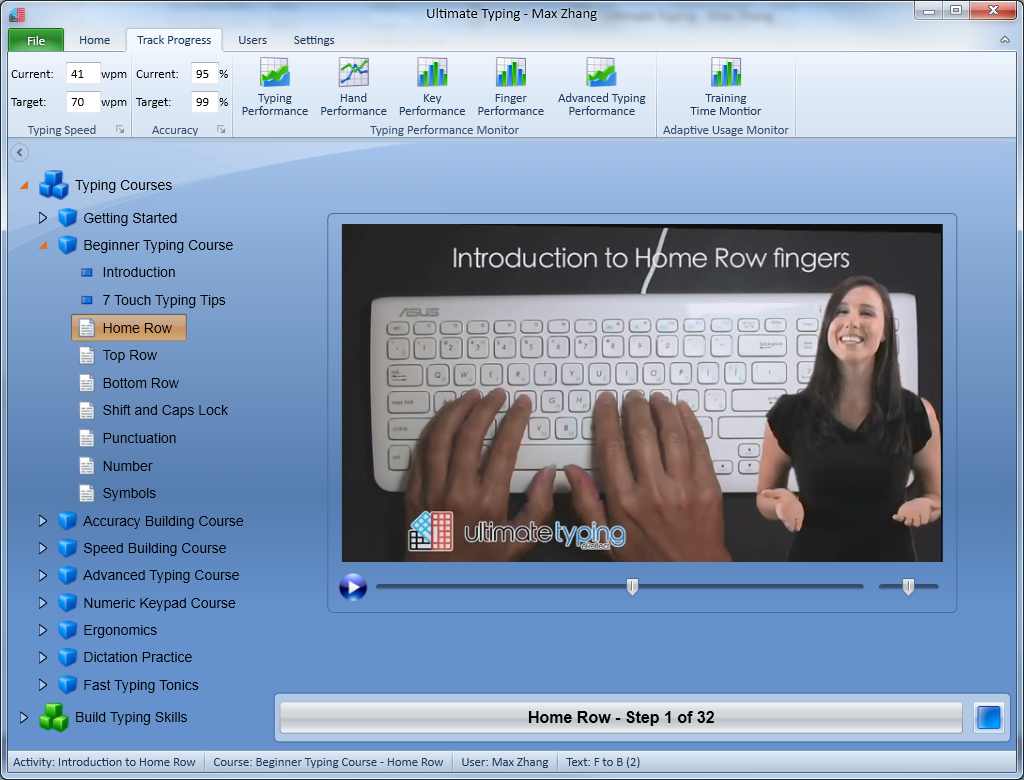Select the Shift and Caps Lock lesson
This screenshot has height=780, width=1024.
tap(165, 410)
